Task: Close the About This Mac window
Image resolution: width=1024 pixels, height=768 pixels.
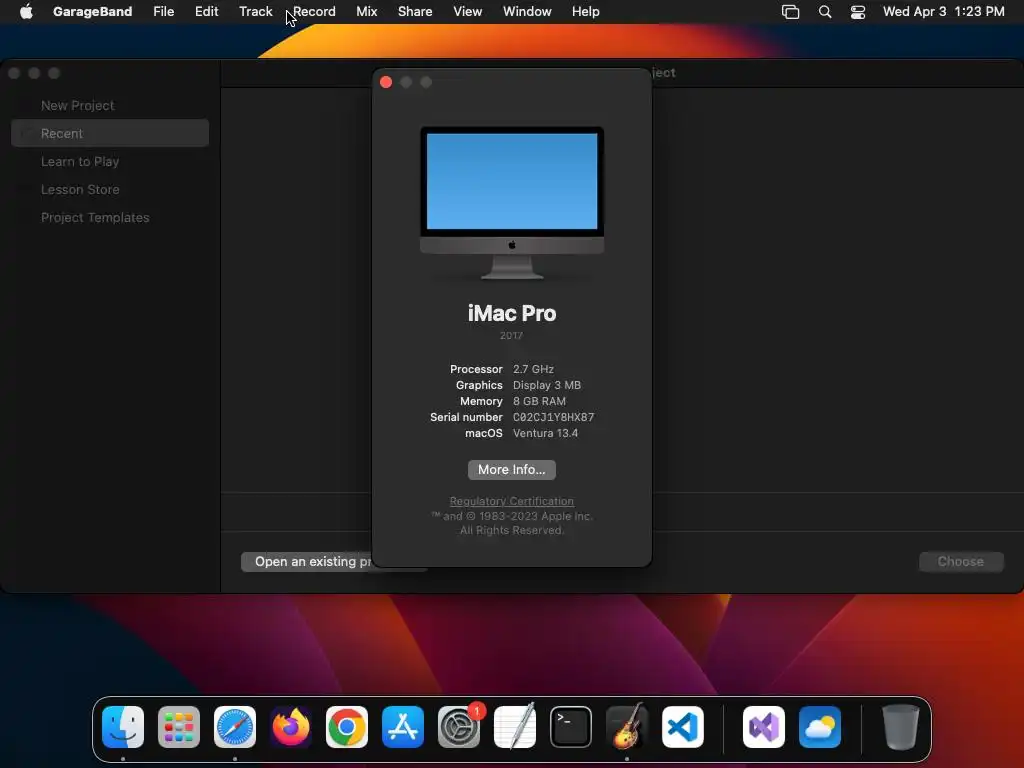Action: coord(386,82)
